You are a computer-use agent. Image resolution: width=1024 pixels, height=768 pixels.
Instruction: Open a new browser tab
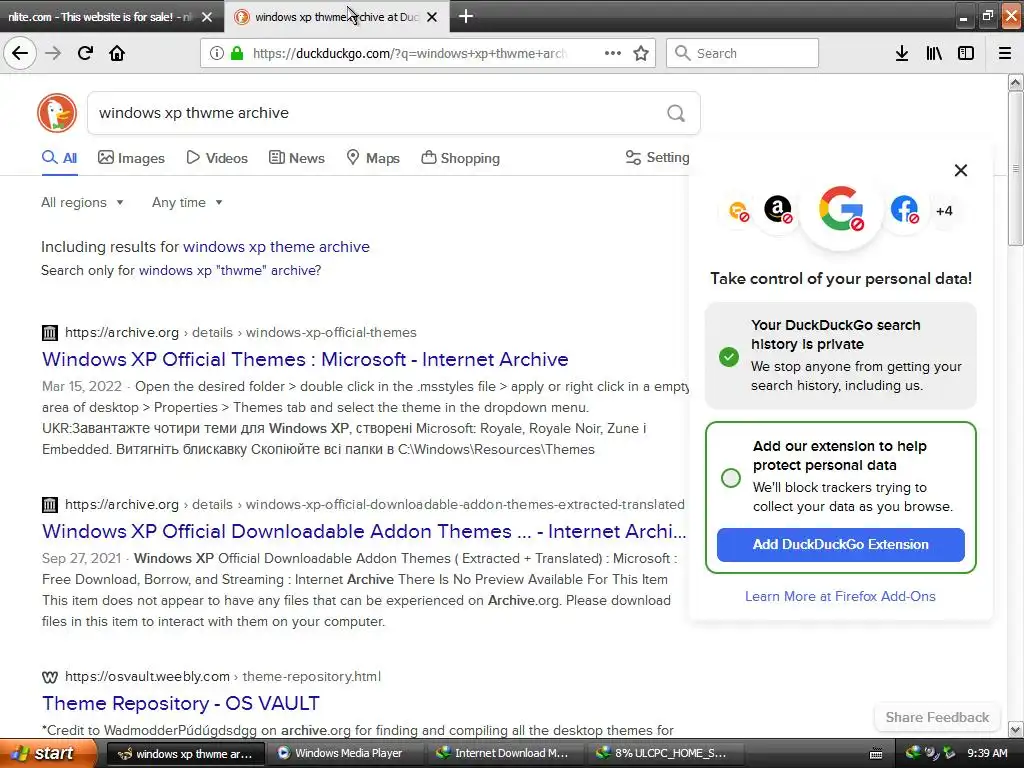pyautogui.click(x=466, y=16)
